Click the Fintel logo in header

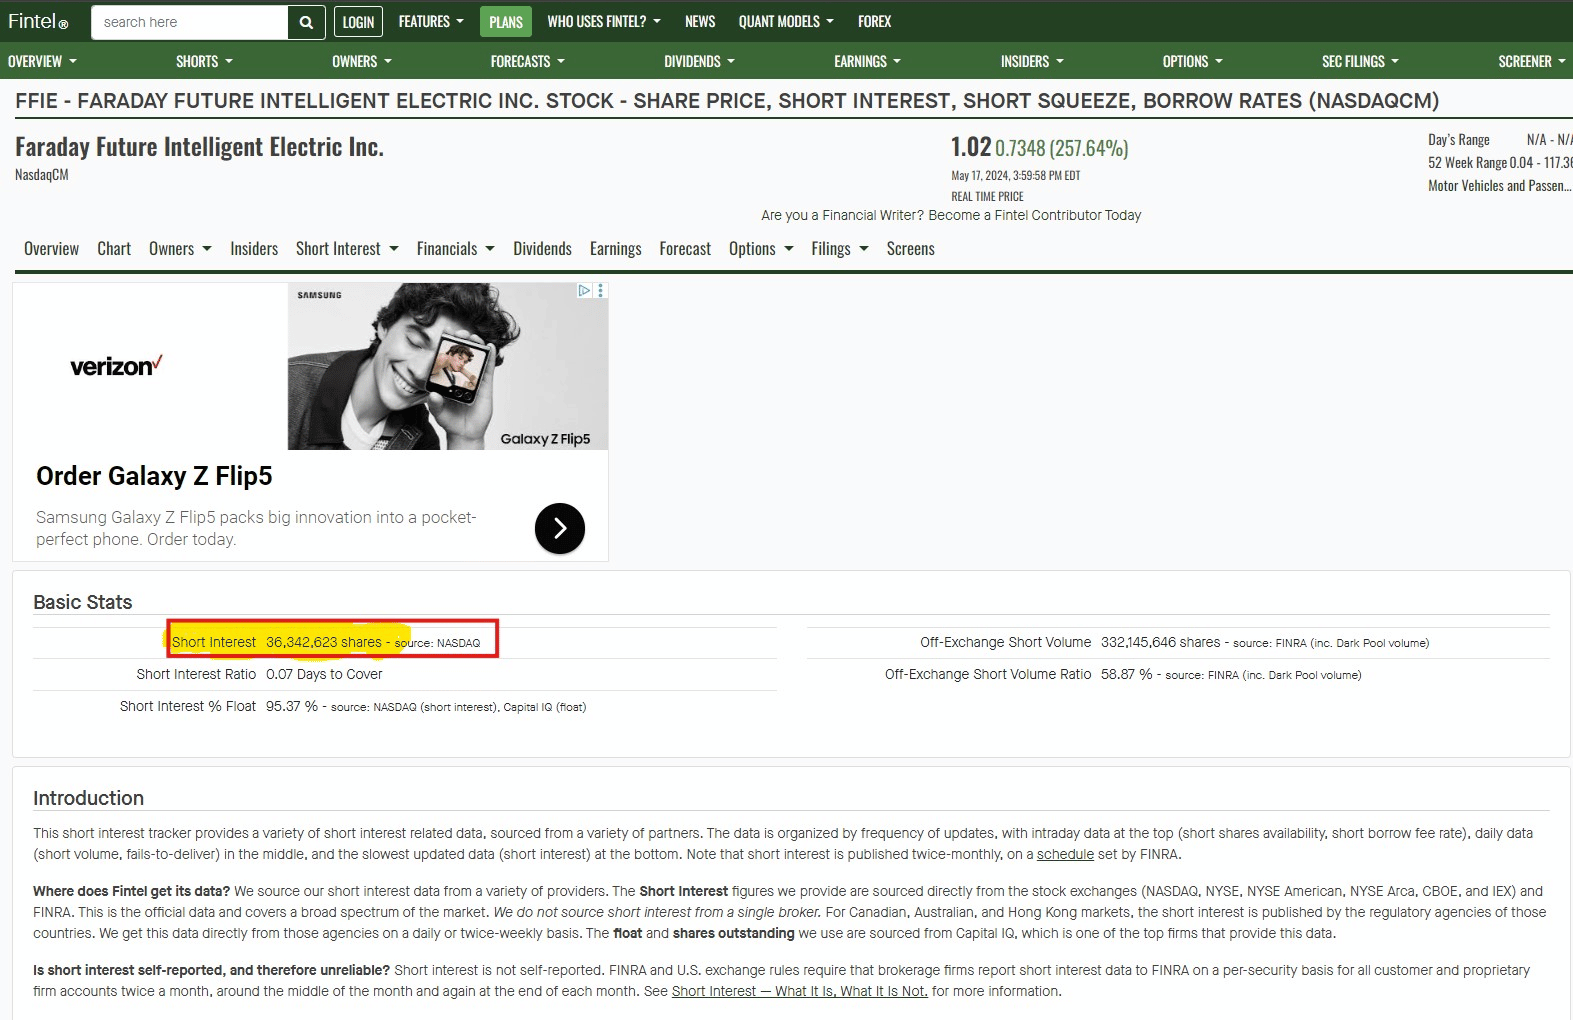(x=38, y=22)
